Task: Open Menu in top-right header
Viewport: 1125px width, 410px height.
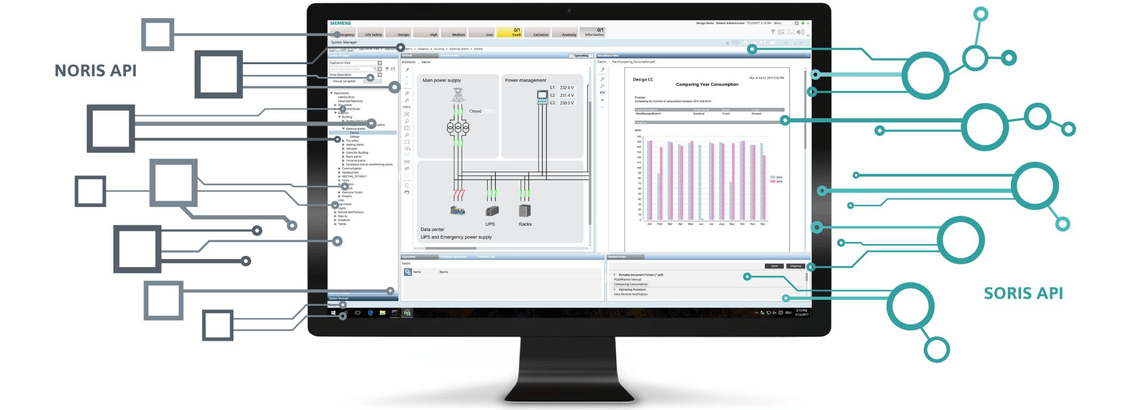Action: tap(778, 23)
